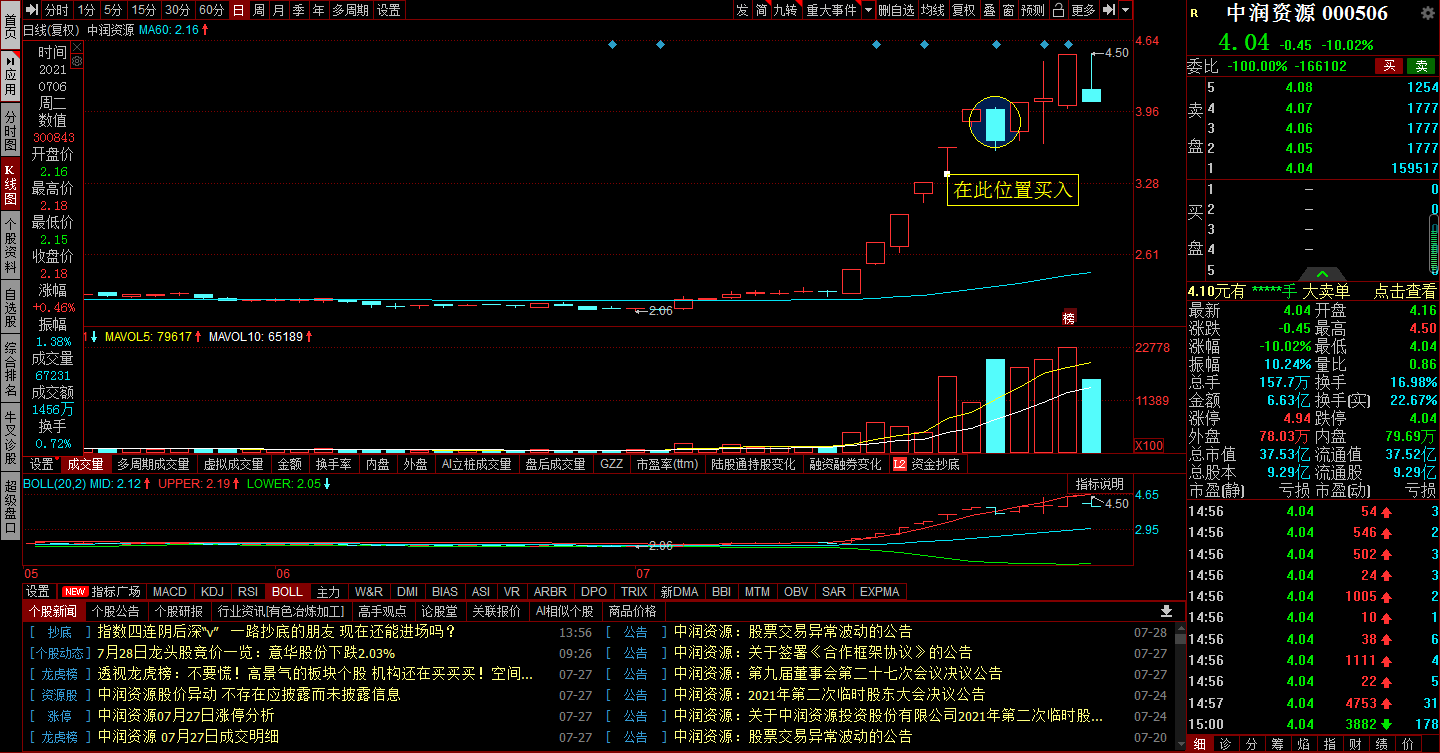Viewport: 1440px width, 753px height.
Task: Open news about 指数四连阴后深V
Action: click(x=277, y=632)
